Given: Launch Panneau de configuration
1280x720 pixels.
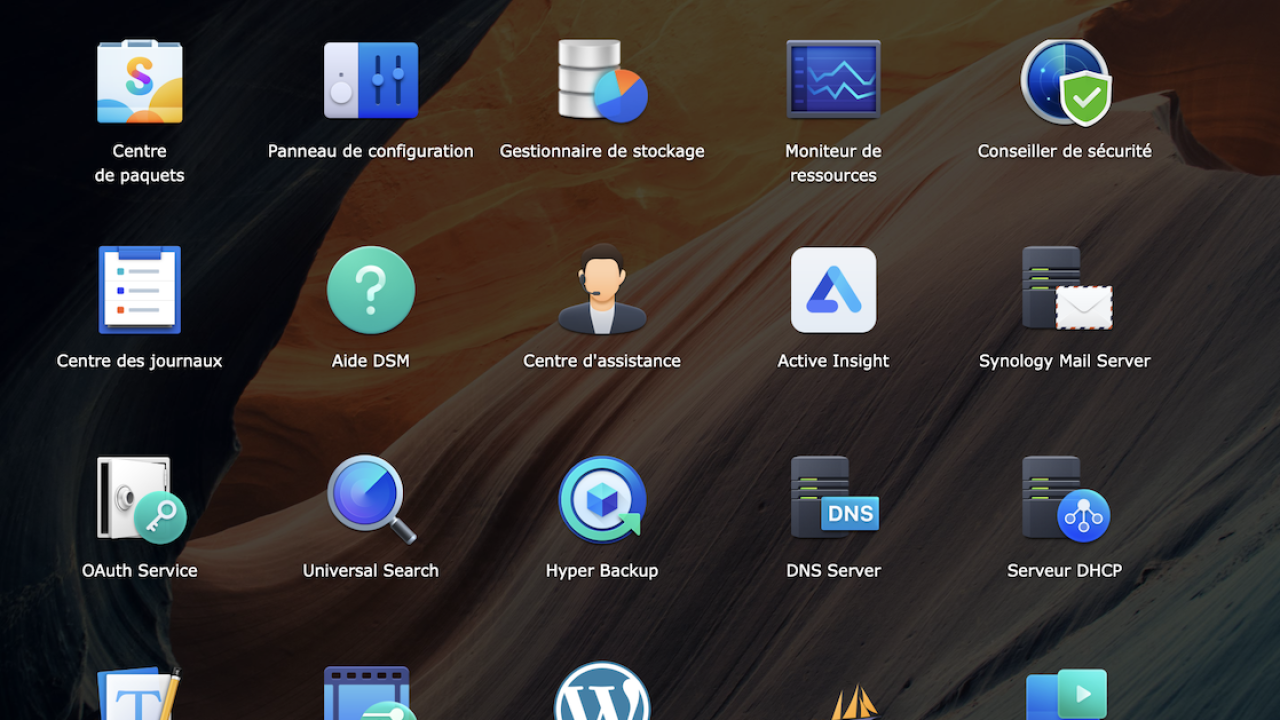Looking at the screenshot, I should [370, 81].
